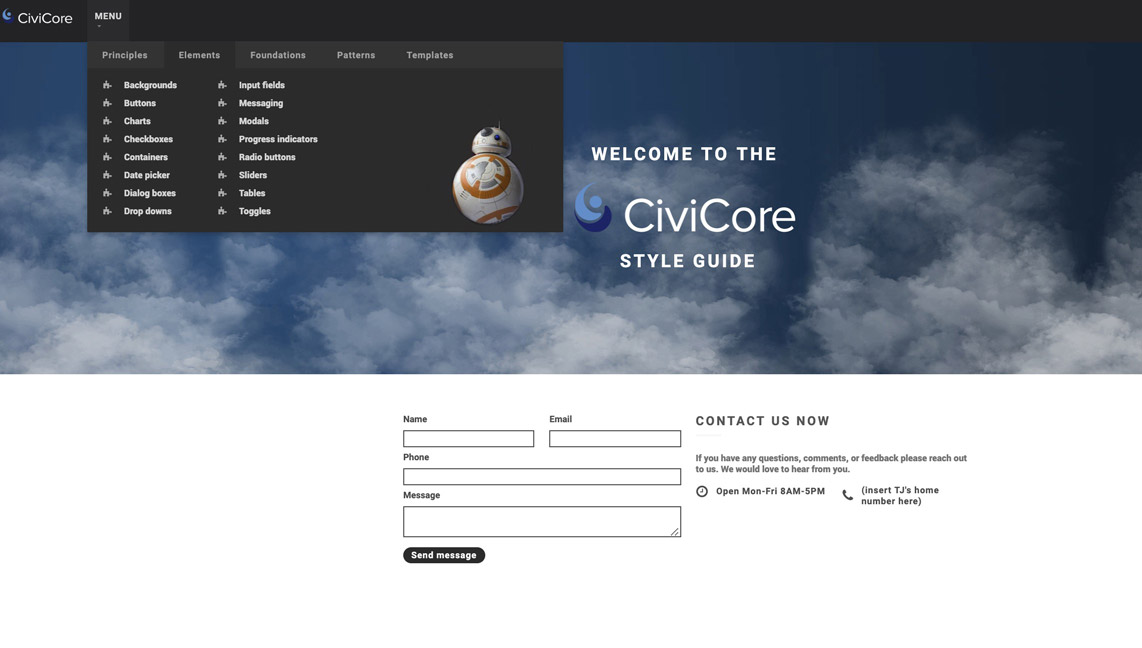Open the Sliders menu entry
The image size is (1142, 648).
[252, 175]
